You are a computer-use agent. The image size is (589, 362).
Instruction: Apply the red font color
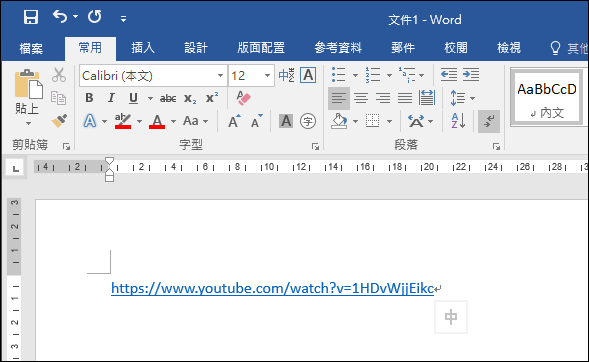[157, 121]
